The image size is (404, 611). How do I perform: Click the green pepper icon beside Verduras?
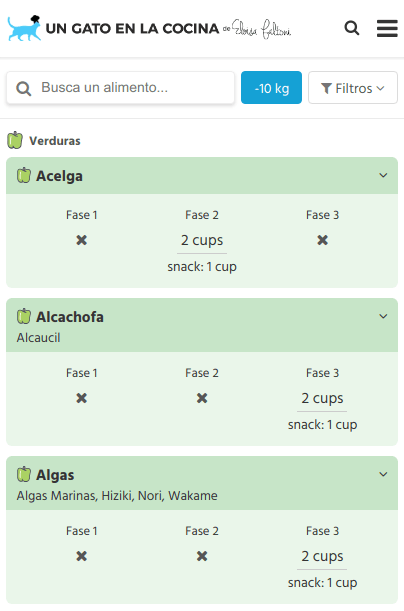(15, 140)
